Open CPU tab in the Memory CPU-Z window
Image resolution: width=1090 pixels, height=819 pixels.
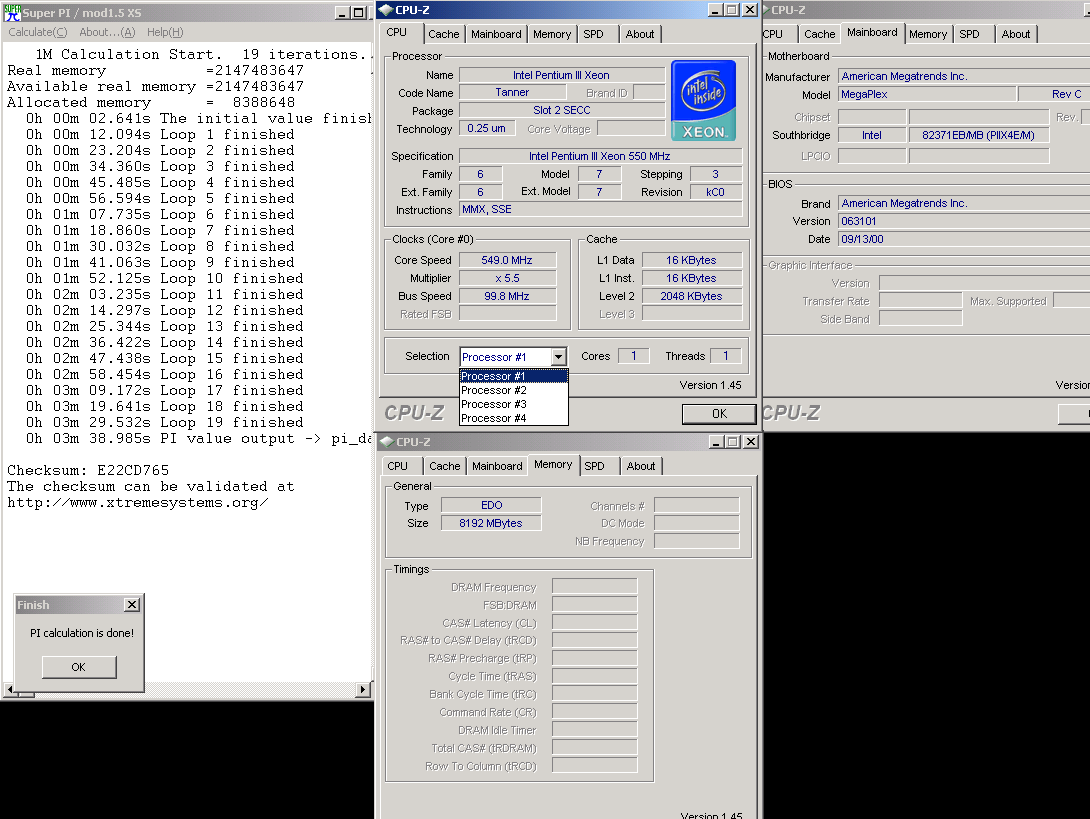tap(398, 466)
